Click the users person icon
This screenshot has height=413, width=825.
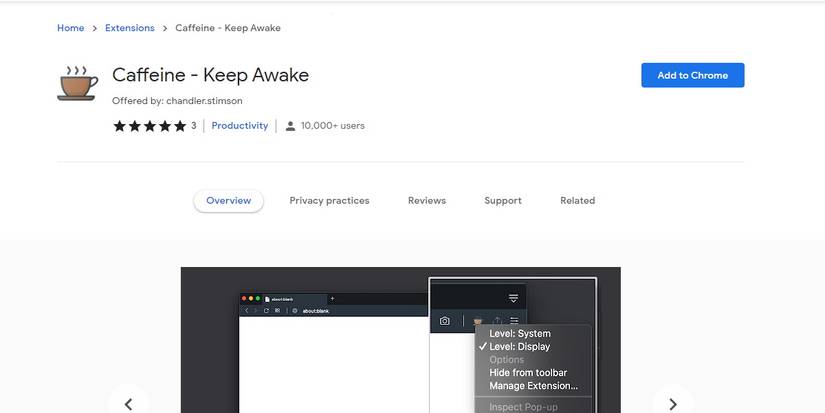click(x=290, y=126)
